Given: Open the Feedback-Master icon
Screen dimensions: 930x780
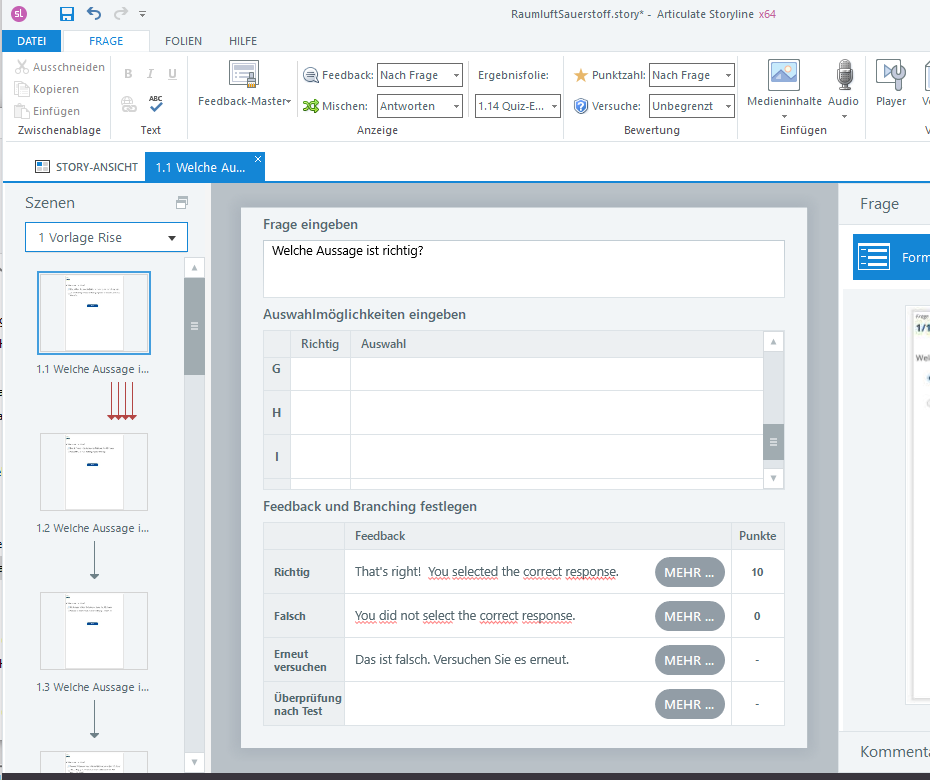Looking at the screenshot, I should coord(244,75).
